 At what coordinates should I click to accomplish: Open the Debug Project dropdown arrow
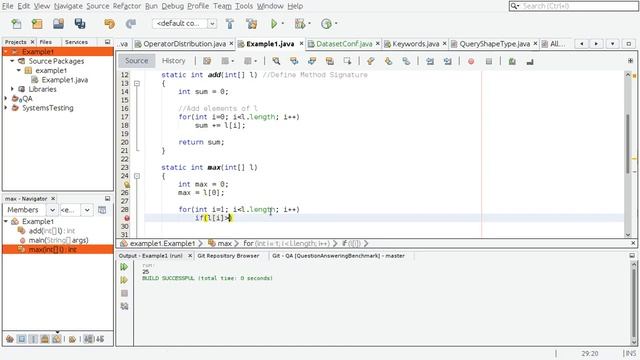[x=309, y=24]
